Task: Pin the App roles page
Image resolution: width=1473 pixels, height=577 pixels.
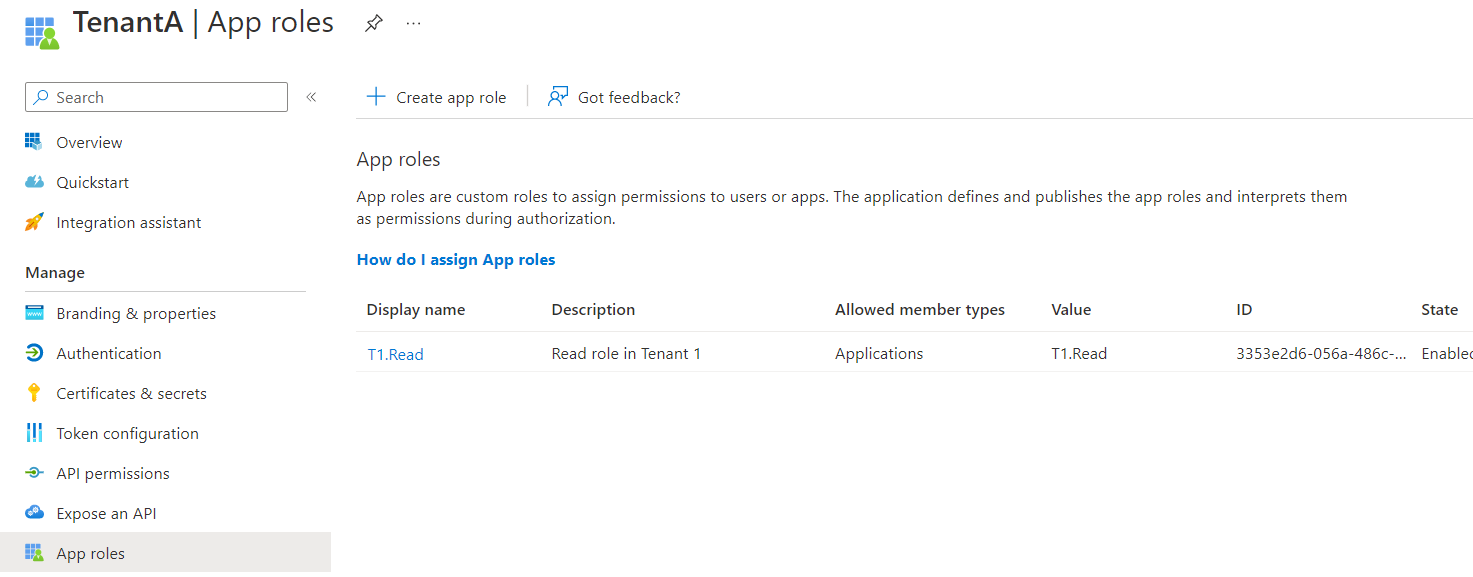Action: 374,23
